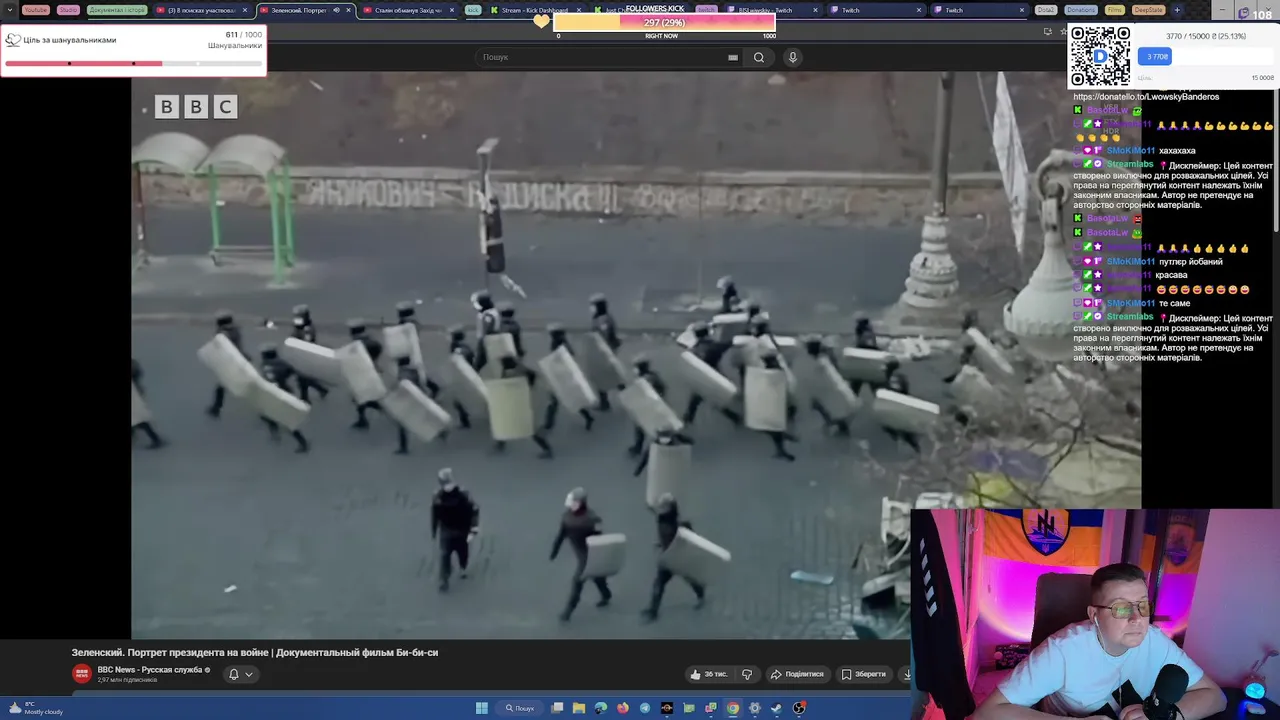The height and width of the screenshot is (720, 1280).
Task: Open BBC News channel avatar
Action: [81, 674]
